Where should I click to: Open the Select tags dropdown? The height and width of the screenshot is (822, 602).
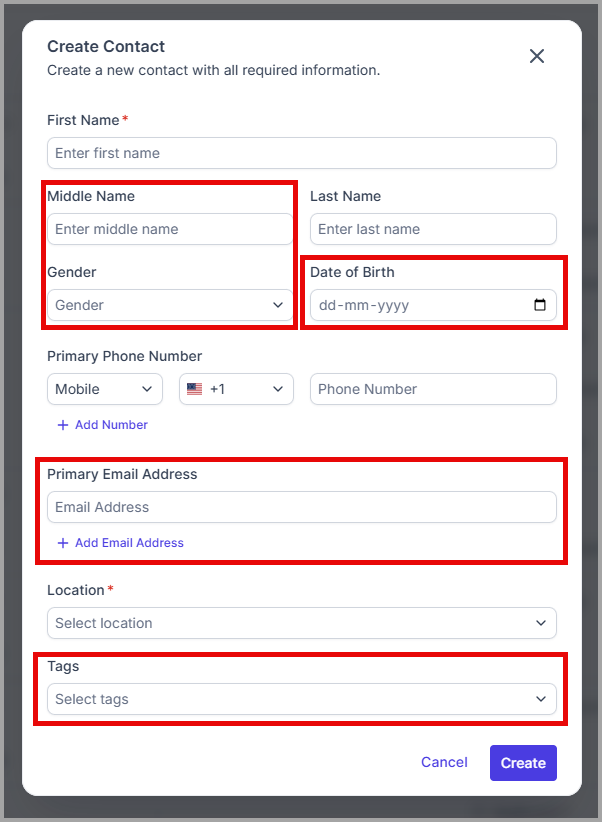[x=302, y=699]
